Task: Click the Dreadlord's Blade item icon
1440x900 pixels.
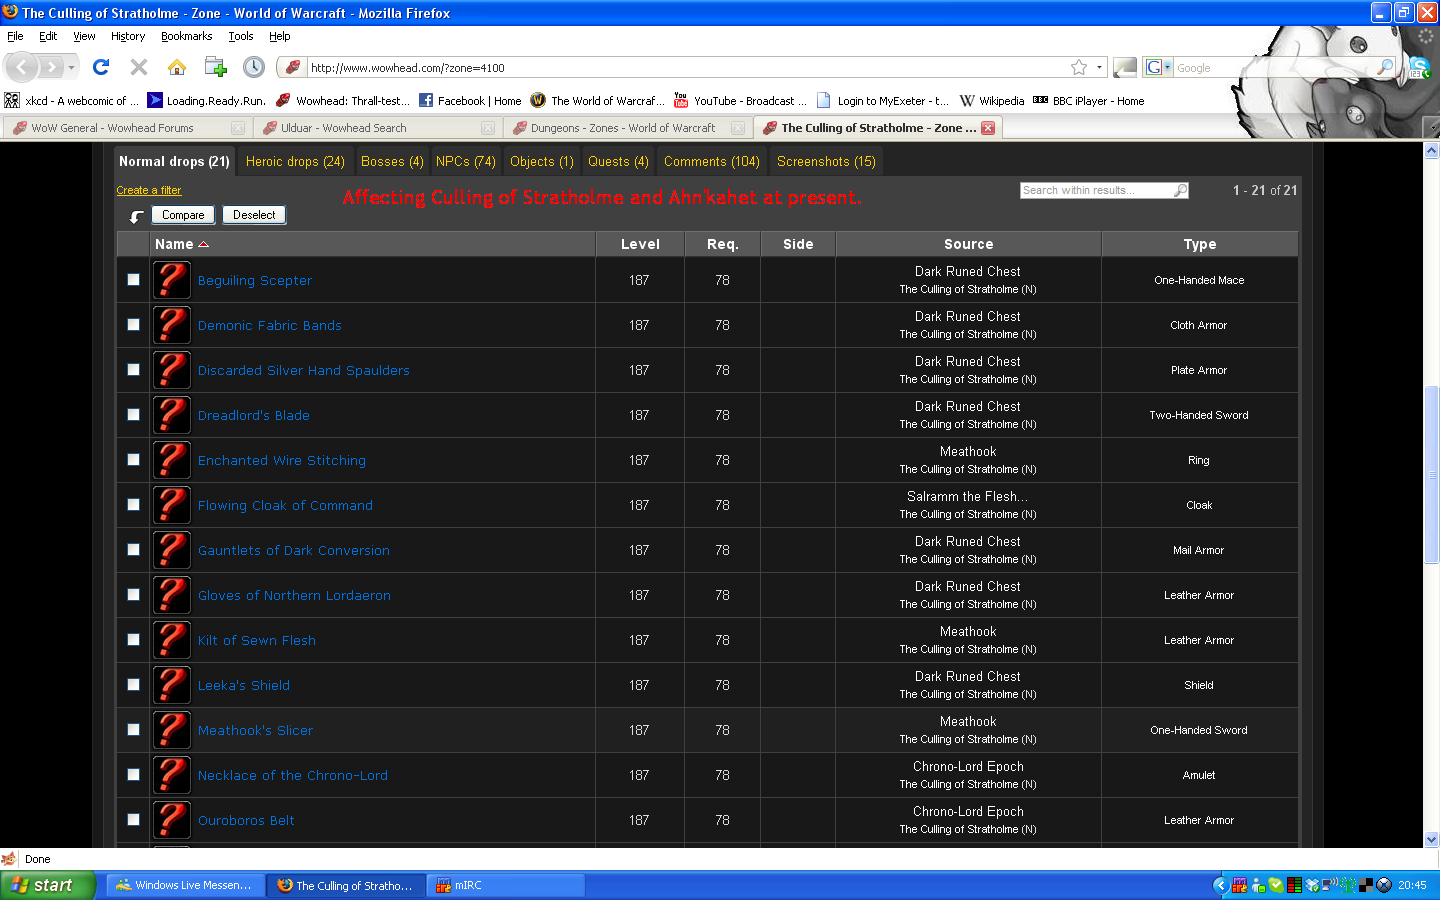Action: 172,415
